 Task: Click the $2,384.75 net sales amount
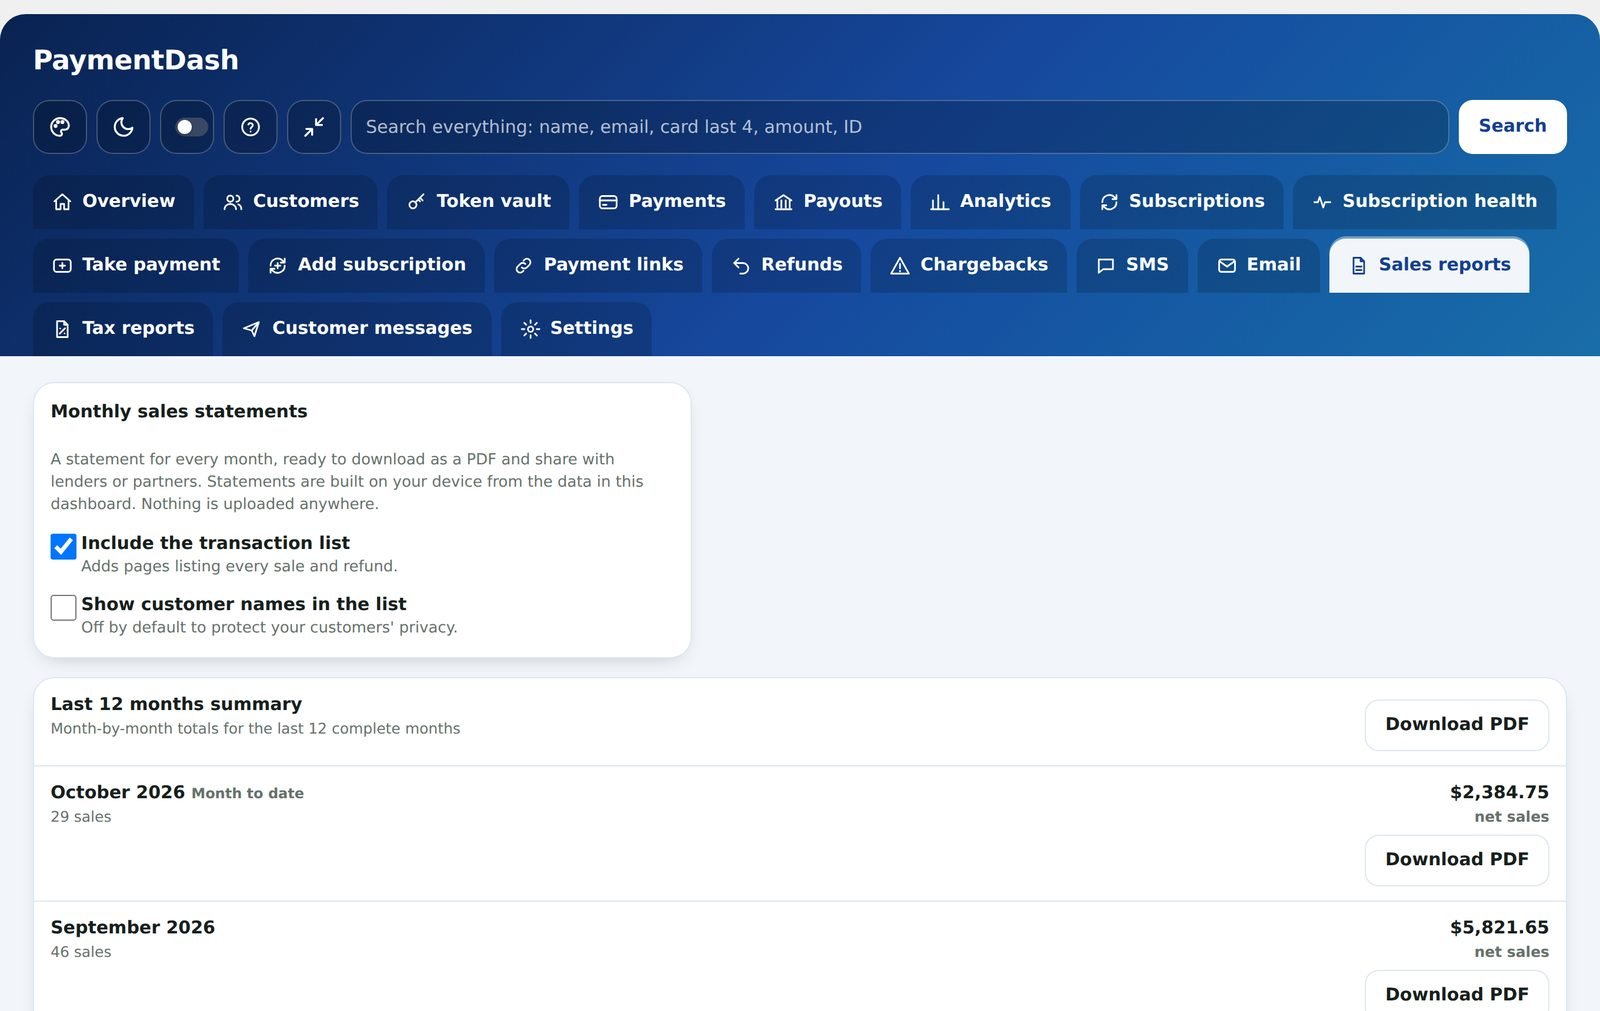pyautogui.click(x=1499, y=792)
